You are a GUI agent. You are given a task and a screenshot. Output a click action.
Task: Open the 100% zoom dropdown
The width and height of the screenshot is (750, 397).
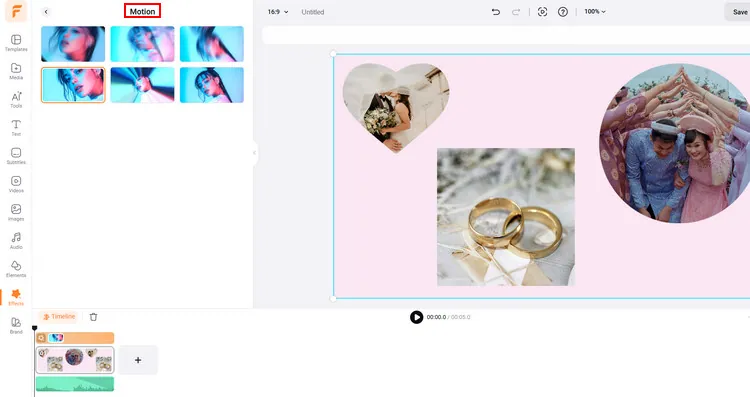coord(595,11)
